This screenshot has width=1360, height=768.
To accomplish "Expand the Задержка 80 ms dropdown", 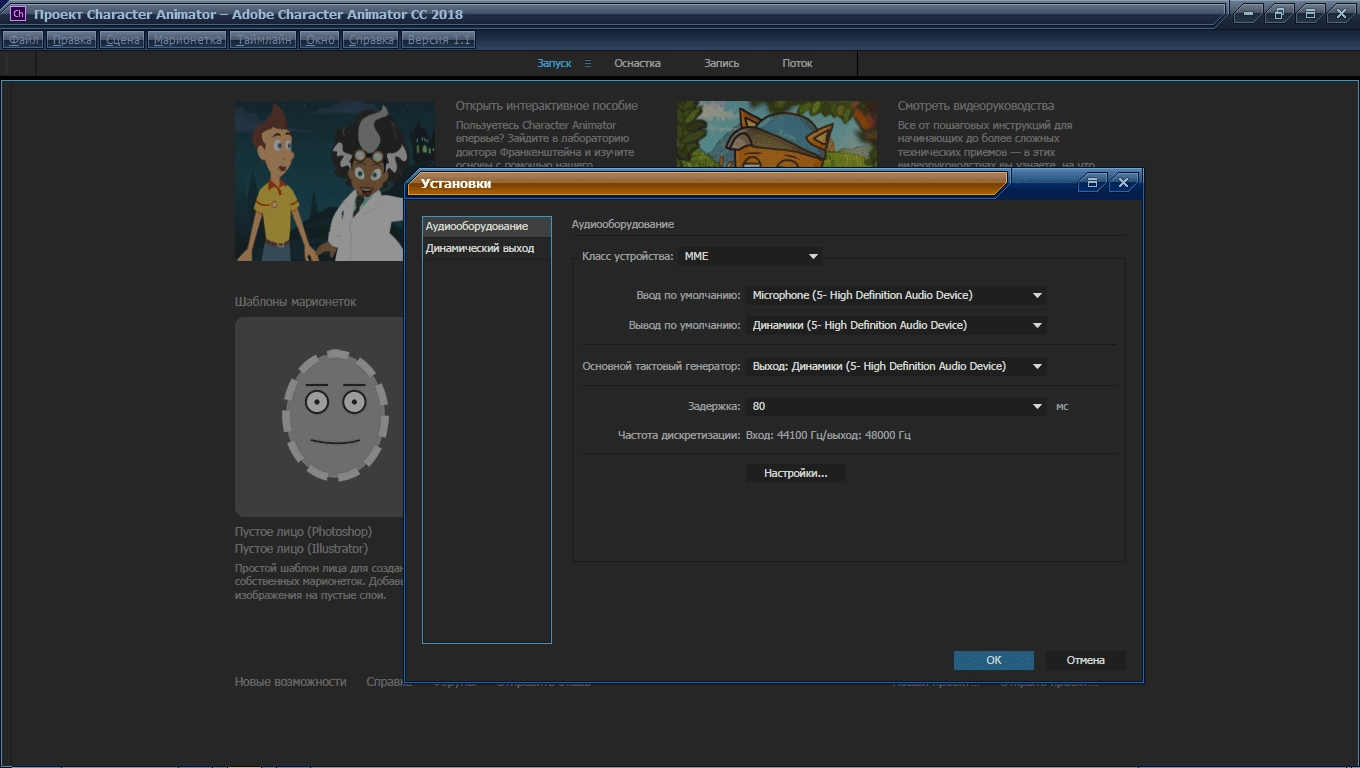I will [x=897, y=406].
